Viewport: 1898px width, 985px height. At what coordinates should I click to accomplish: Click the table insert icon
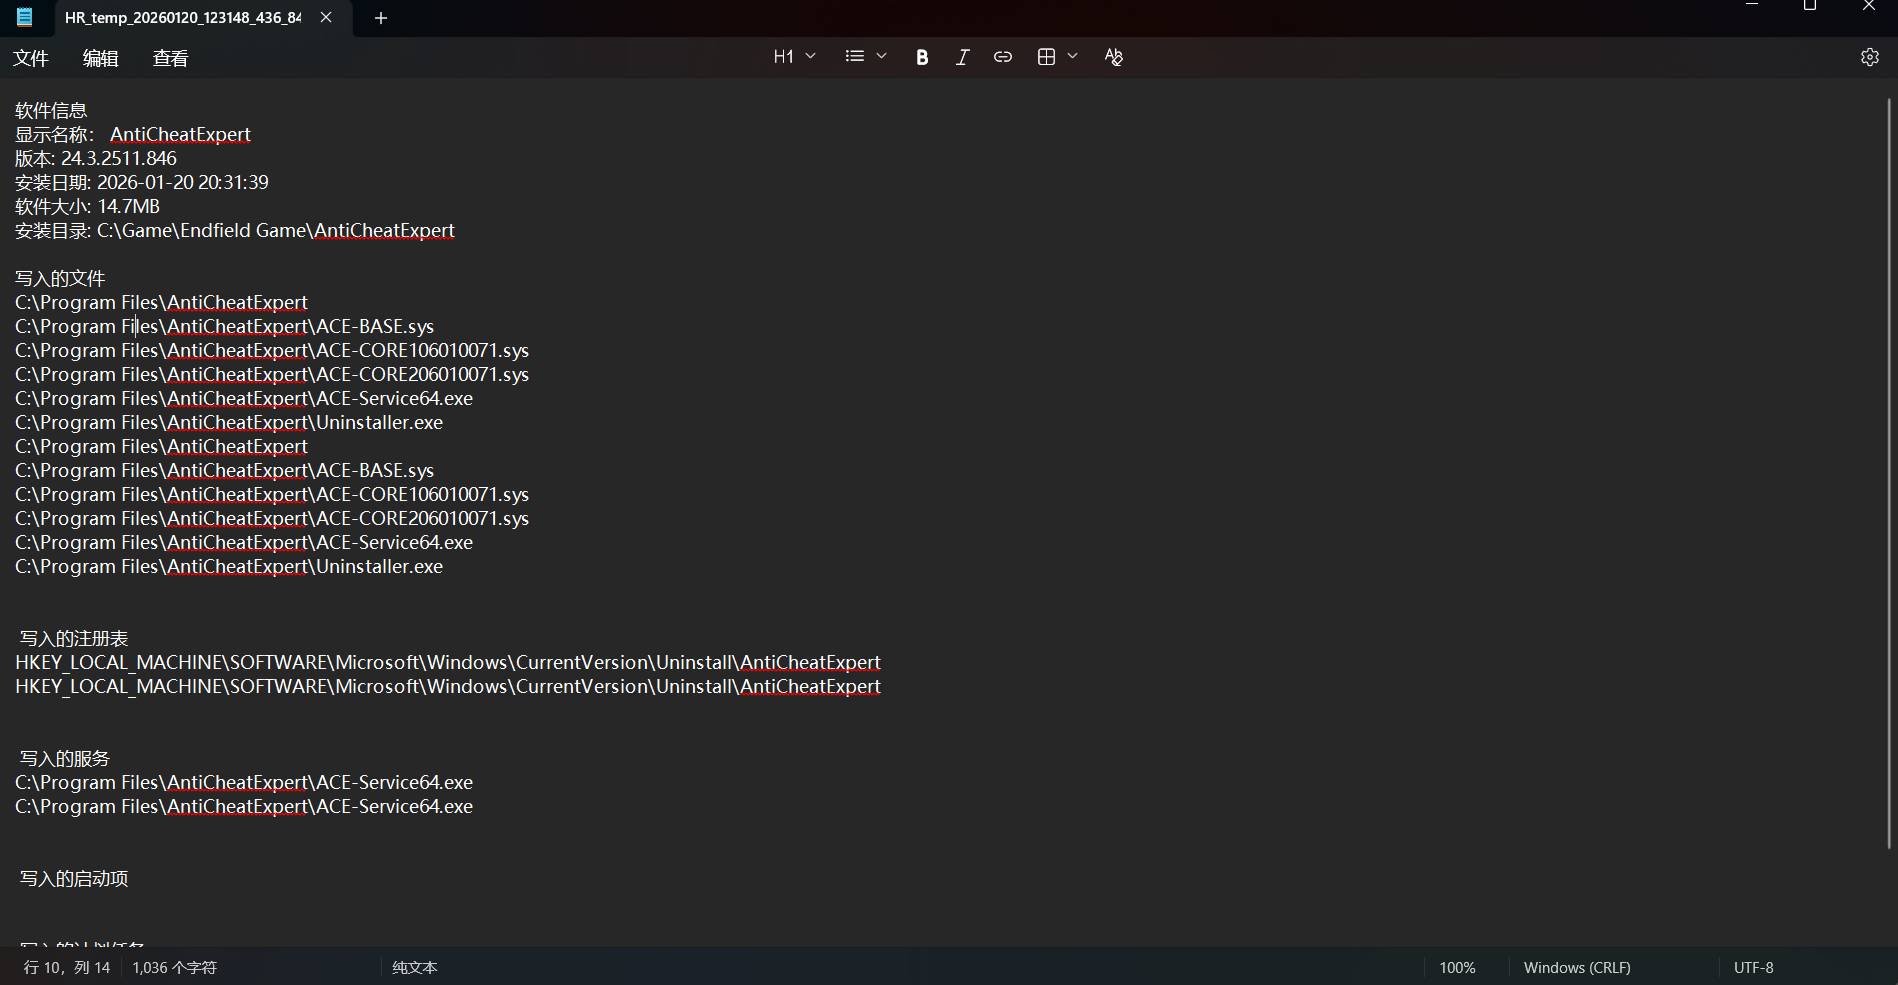click(1046, 57)
